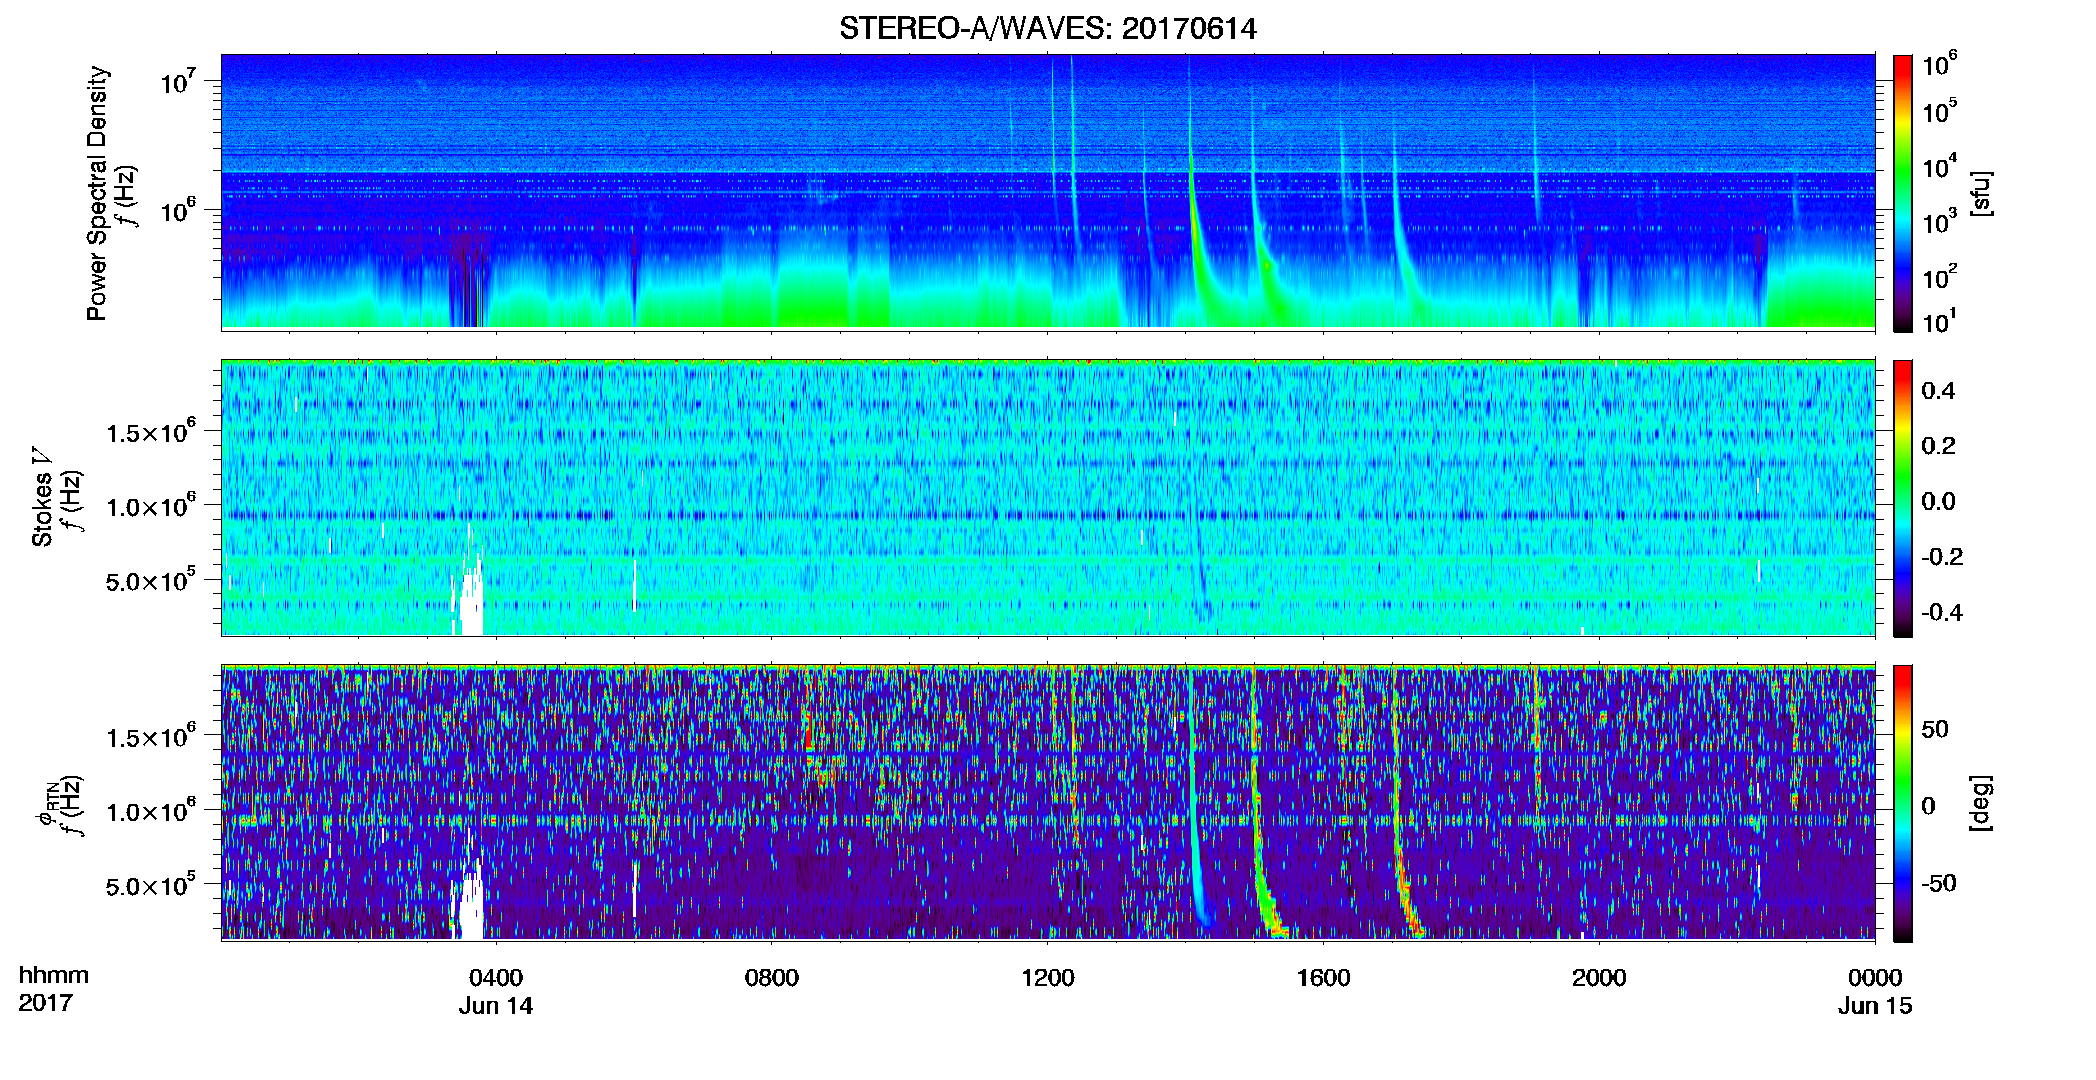
Task: Click the 0000 time axis tick label
Action: pos(1875,978)
